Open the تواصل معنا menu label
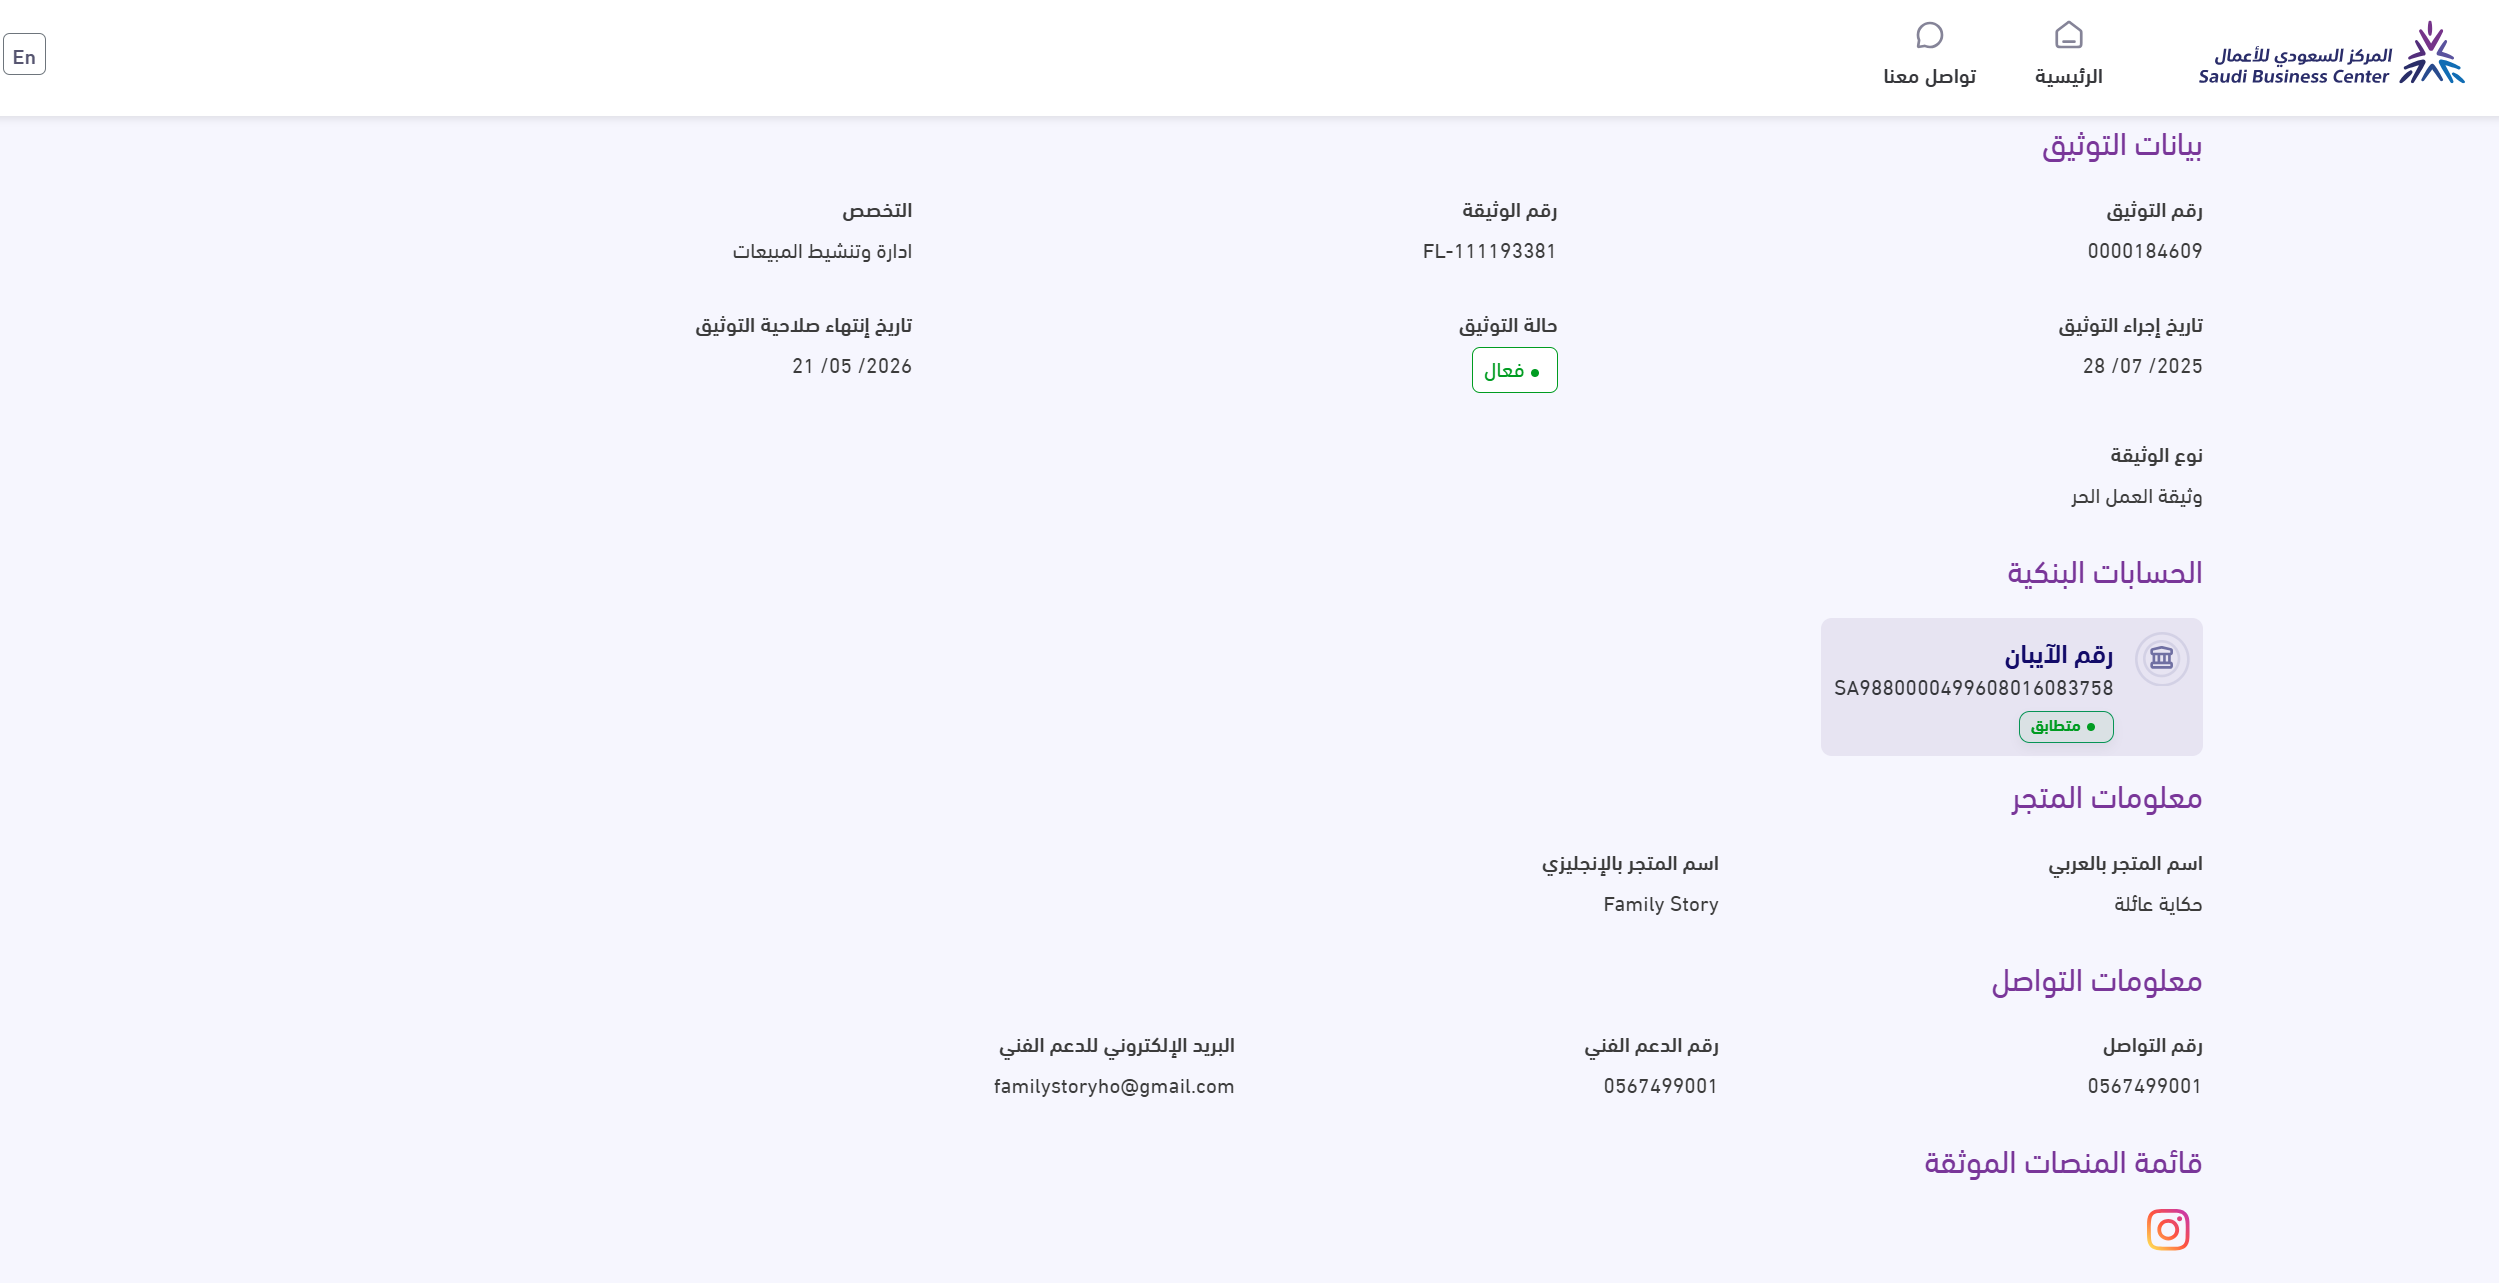The height and width of the screenshot is (1283, 2499). click(x=1929, y=77)
